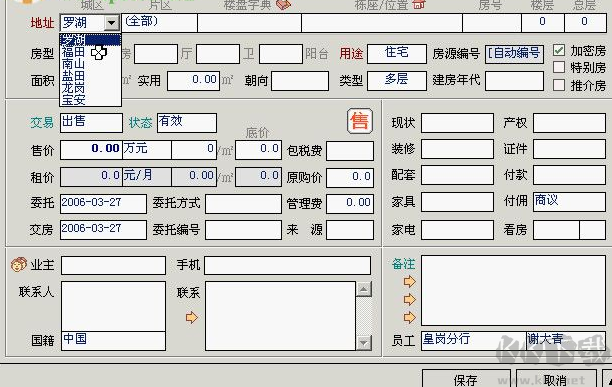Click the 状态 field showing 有效

click(x=187, y=123)
